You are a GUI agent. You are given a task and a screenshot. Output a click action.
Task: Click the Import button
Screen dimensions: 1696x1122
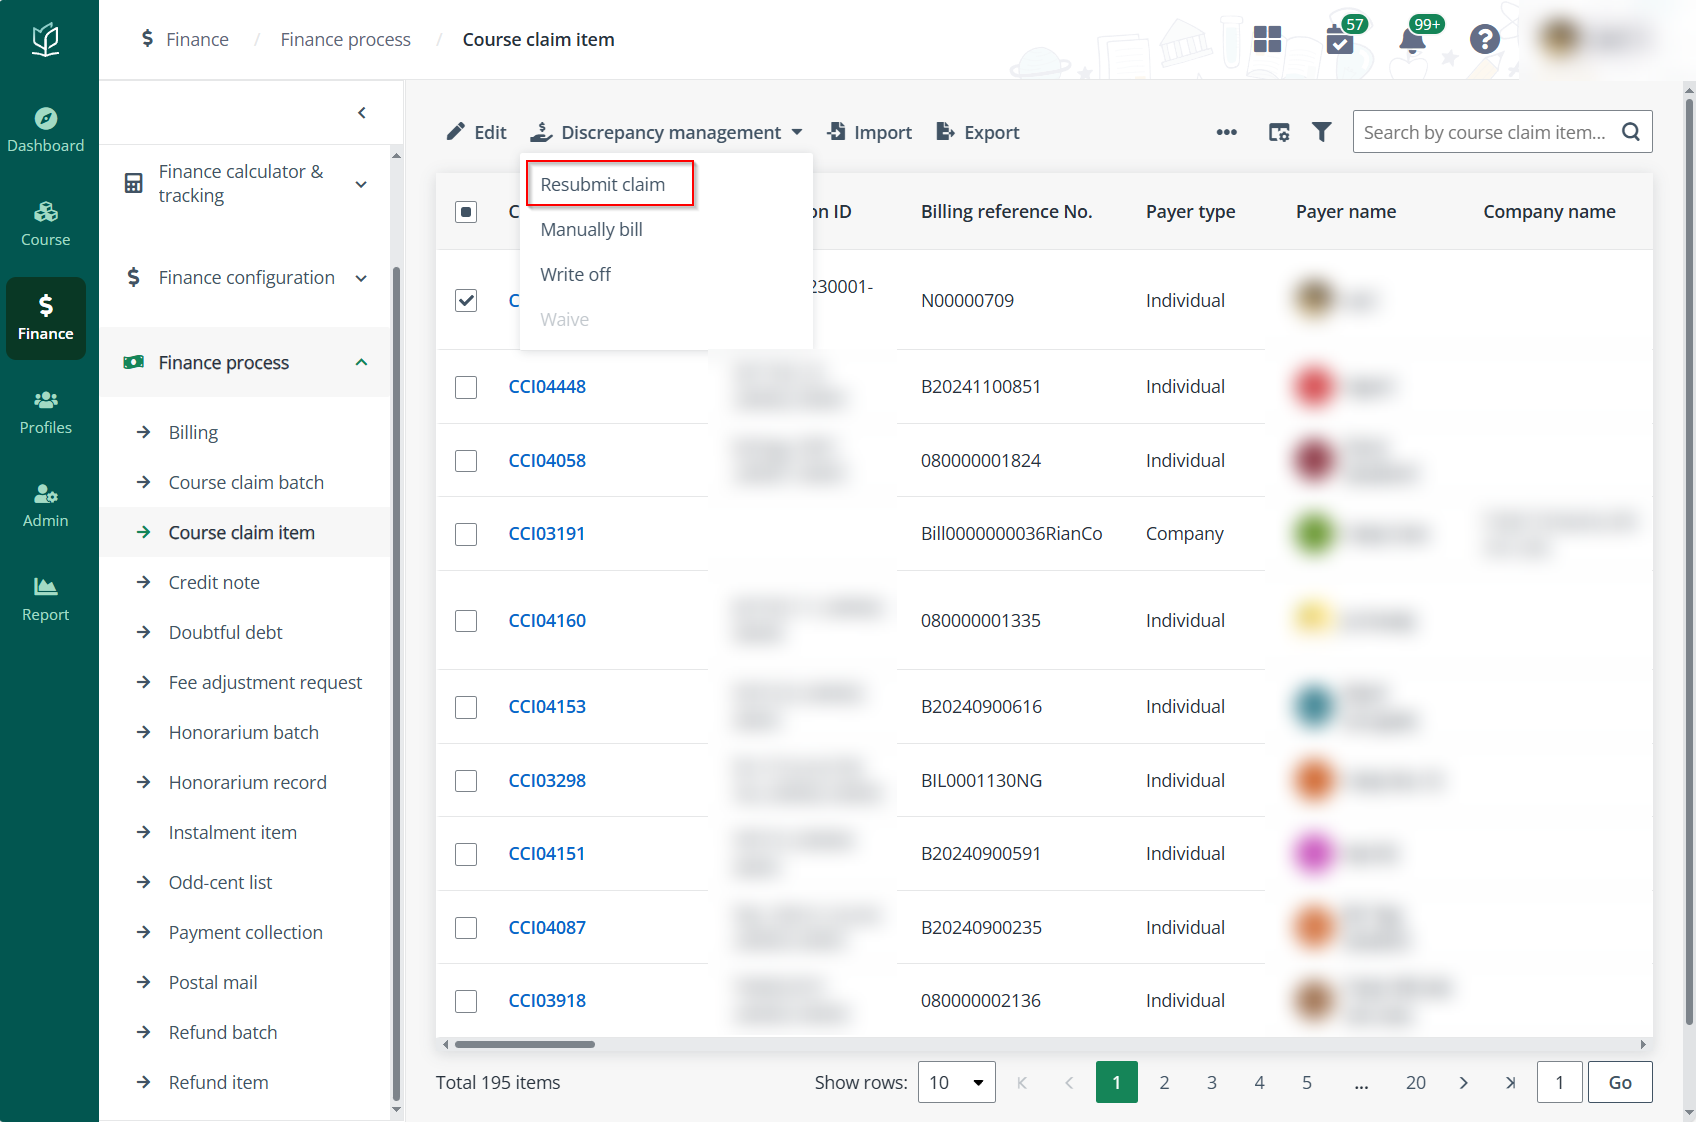pos(869,132)
